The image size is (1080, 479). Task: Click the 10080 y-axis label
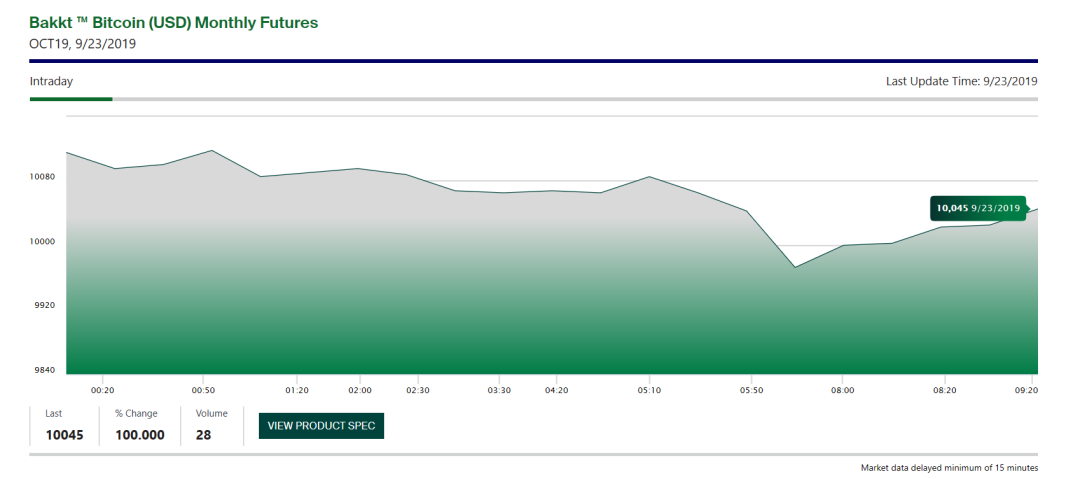pos(41,177)
